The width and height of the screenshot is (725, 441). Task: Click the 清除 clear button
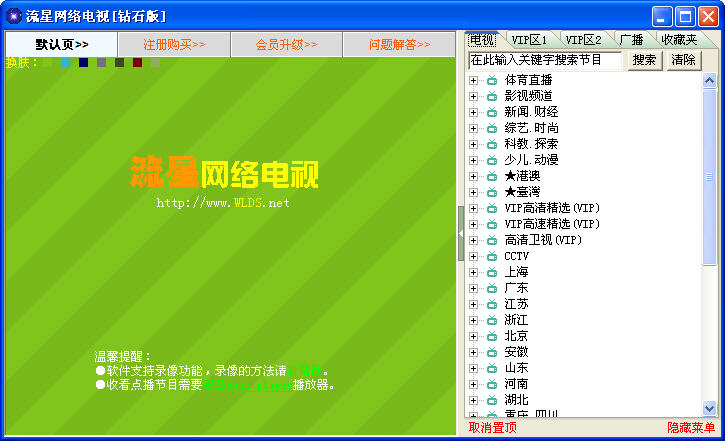click(684, 60)
